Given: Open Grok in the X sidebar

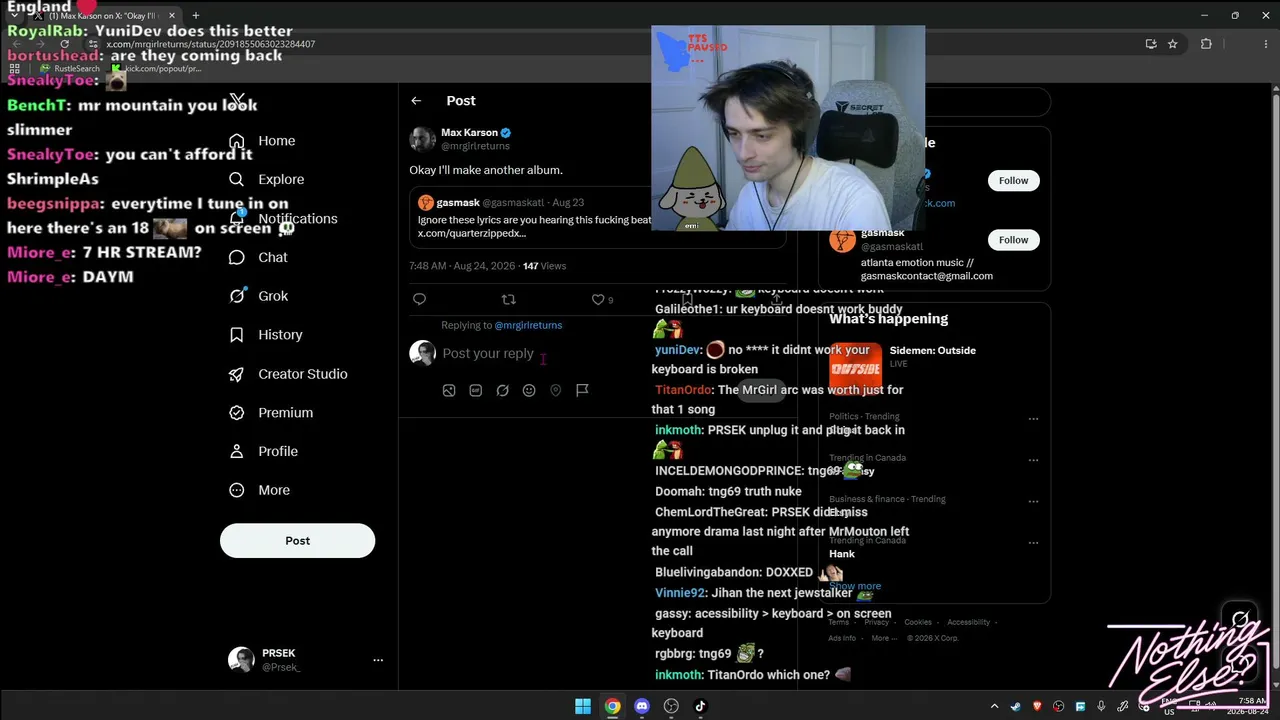Looking at the screenshot, I should 258,296.
